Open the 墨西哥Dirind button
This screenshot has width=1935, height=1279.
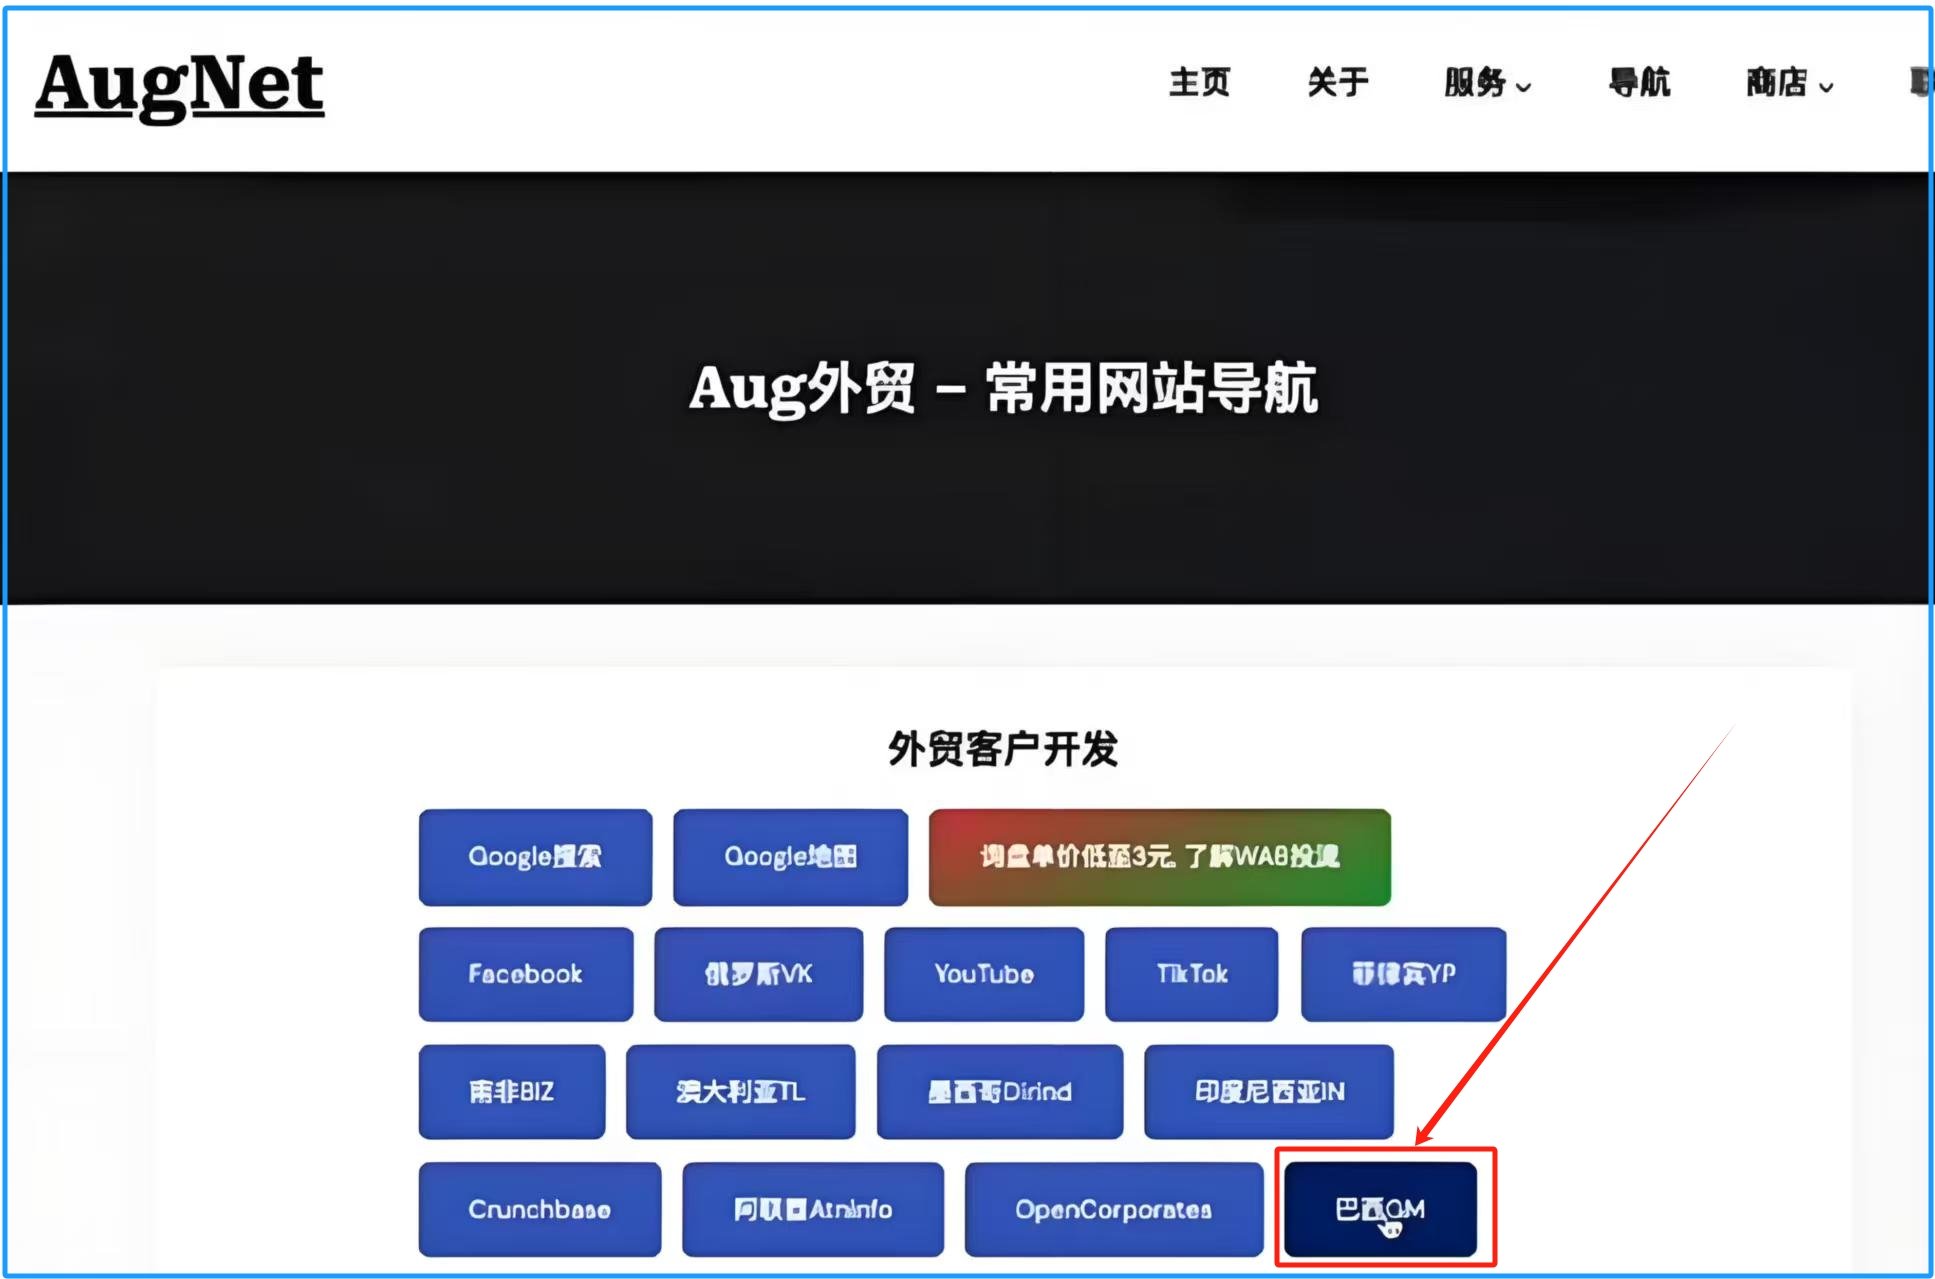(x=1000, y=1091)
